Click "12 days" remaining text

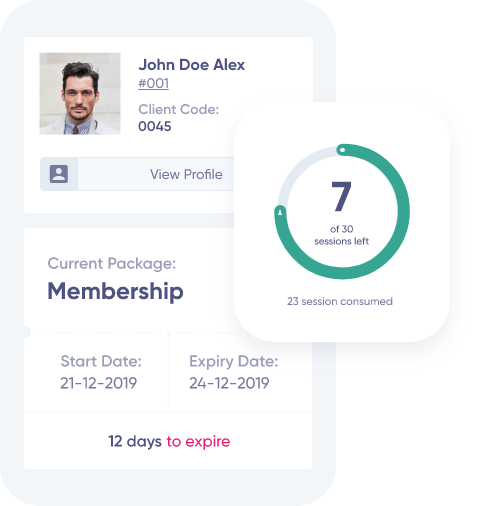[x=135, y=441]
